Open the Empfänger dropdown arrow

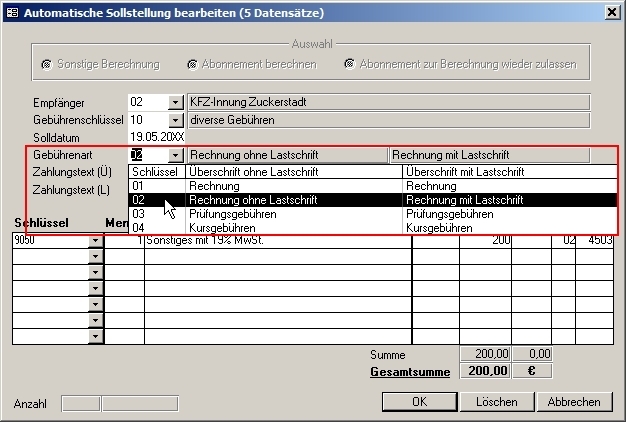tap(175, 102)
